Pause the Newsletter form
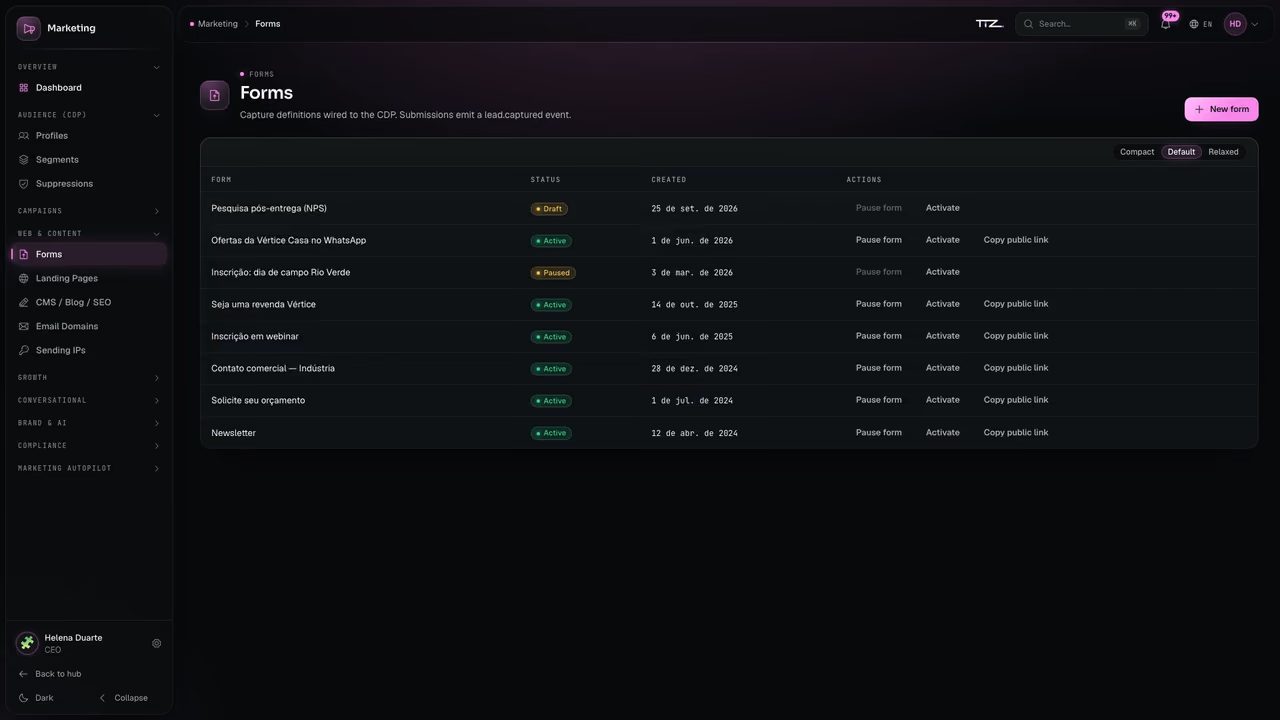This screenshot has height=720, width=1280. (878, 433)
